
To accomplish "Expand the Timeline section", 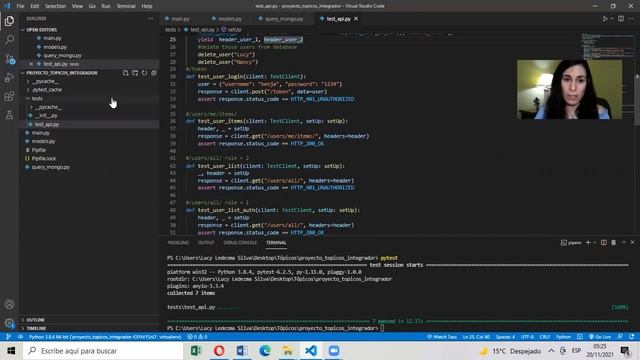I will [x=36, y=328].
